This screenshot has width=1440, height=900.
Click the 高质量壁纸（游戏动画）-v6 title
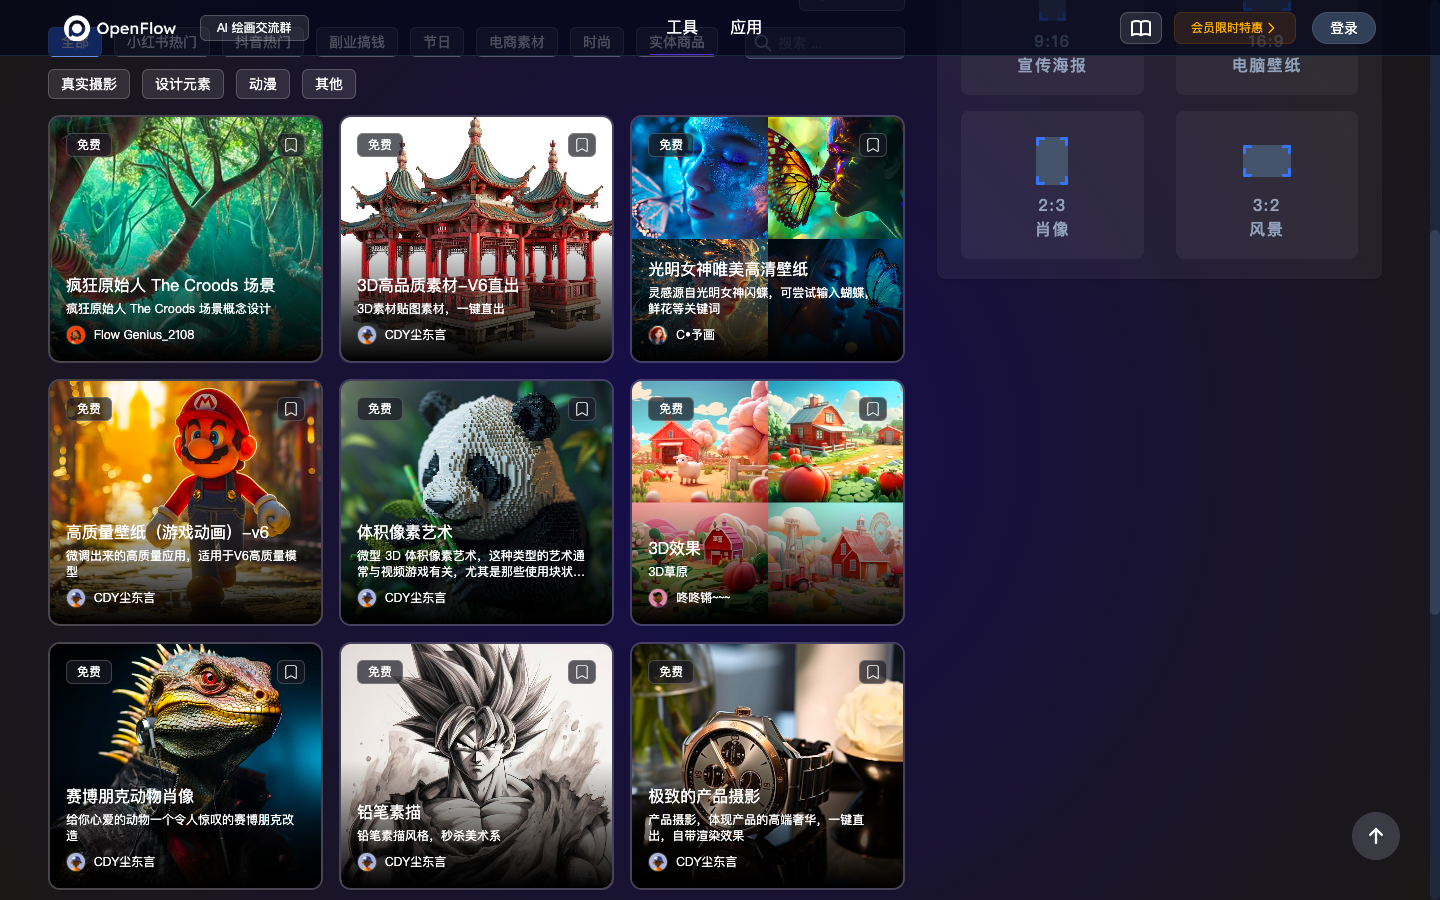point(168,533)
